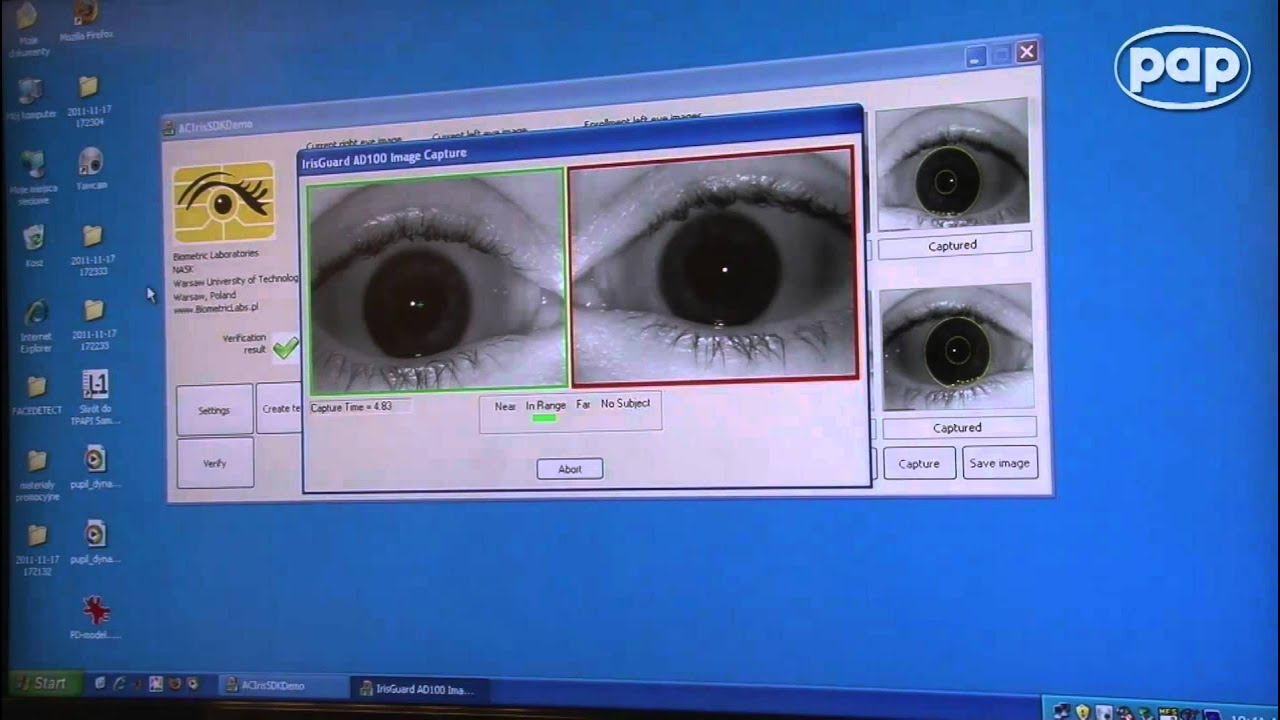
Task: Click the ACIrisSDKDemo window title text
Action: [216, 125]
